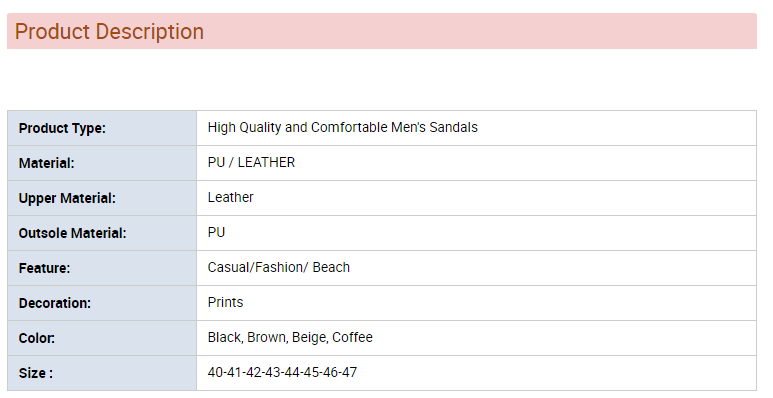Click the PU / LEATHER value
Image resolution: width=773 pixels, height=398 pixels.
click(x=251, y=162)
